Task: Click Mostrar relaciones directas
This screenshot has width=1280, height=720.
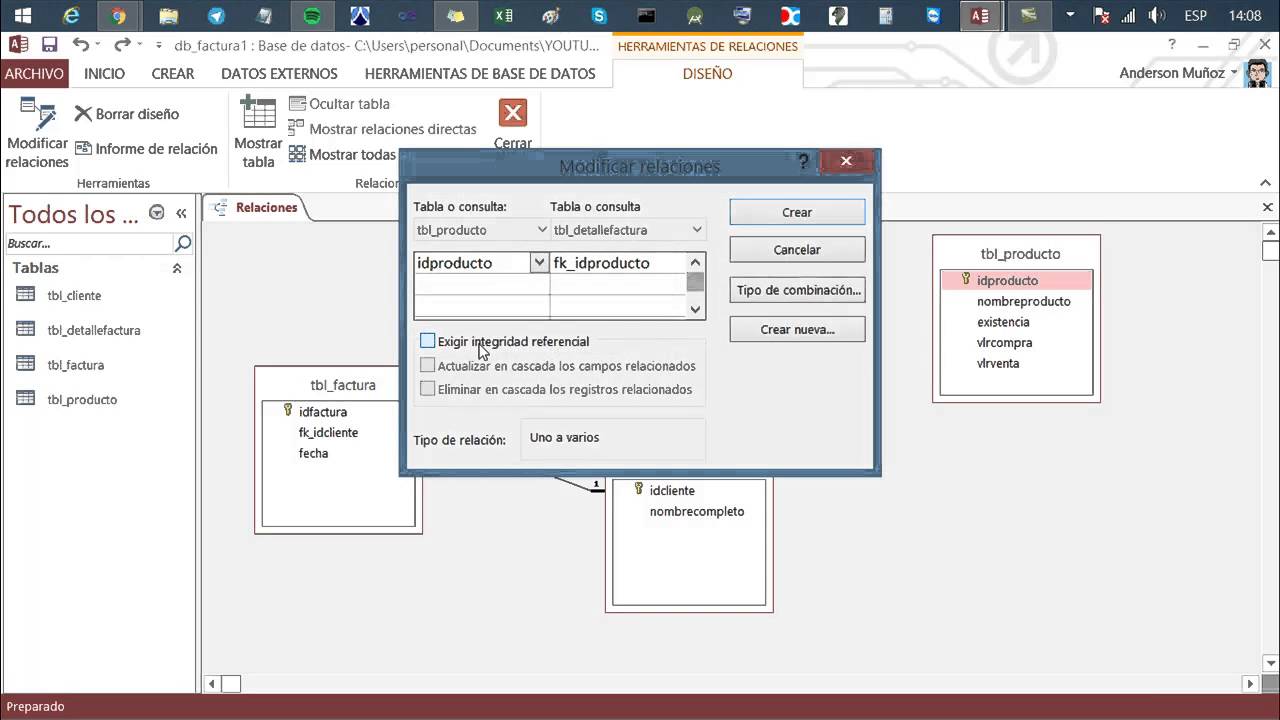Action: [382, 129]
